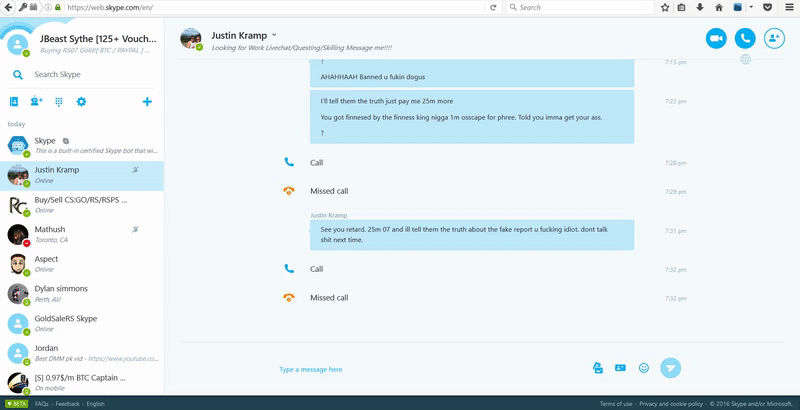
Task: Click the JBeast Sythe profile avatar
Action: (18, 44)
